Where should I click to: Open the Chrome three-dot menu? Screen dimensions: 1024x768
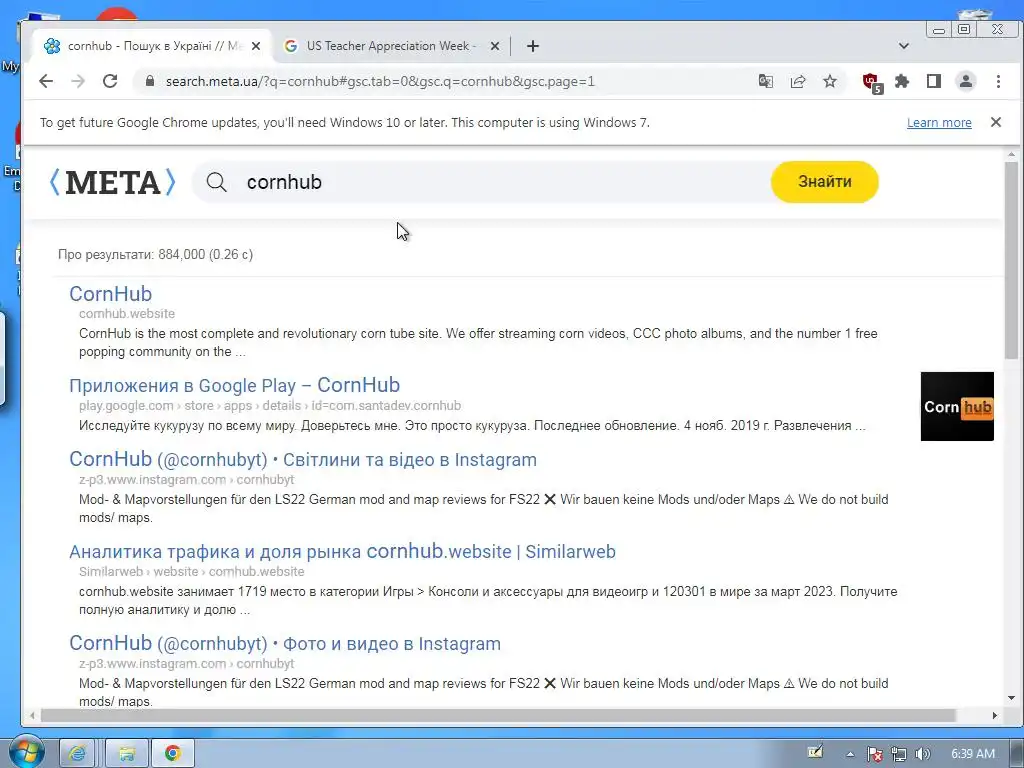tap(998, 81)
